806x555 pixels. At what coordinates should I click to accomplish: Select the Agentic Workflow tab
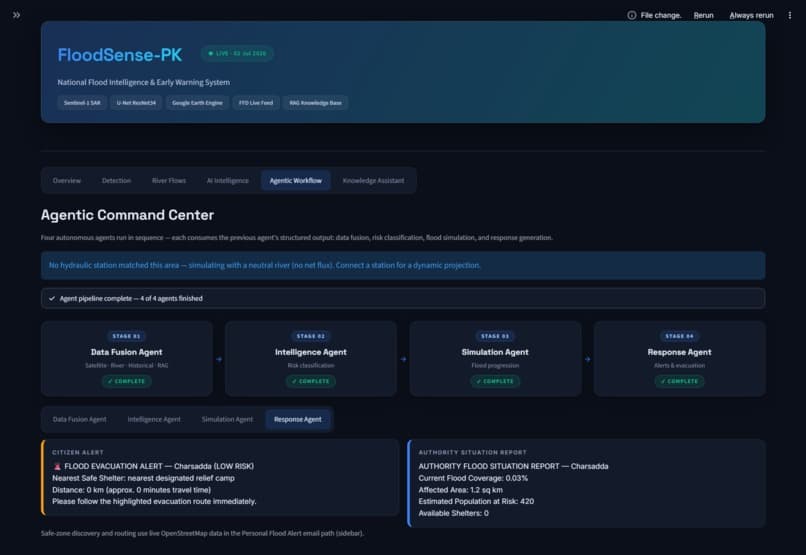tap(296, 180)
